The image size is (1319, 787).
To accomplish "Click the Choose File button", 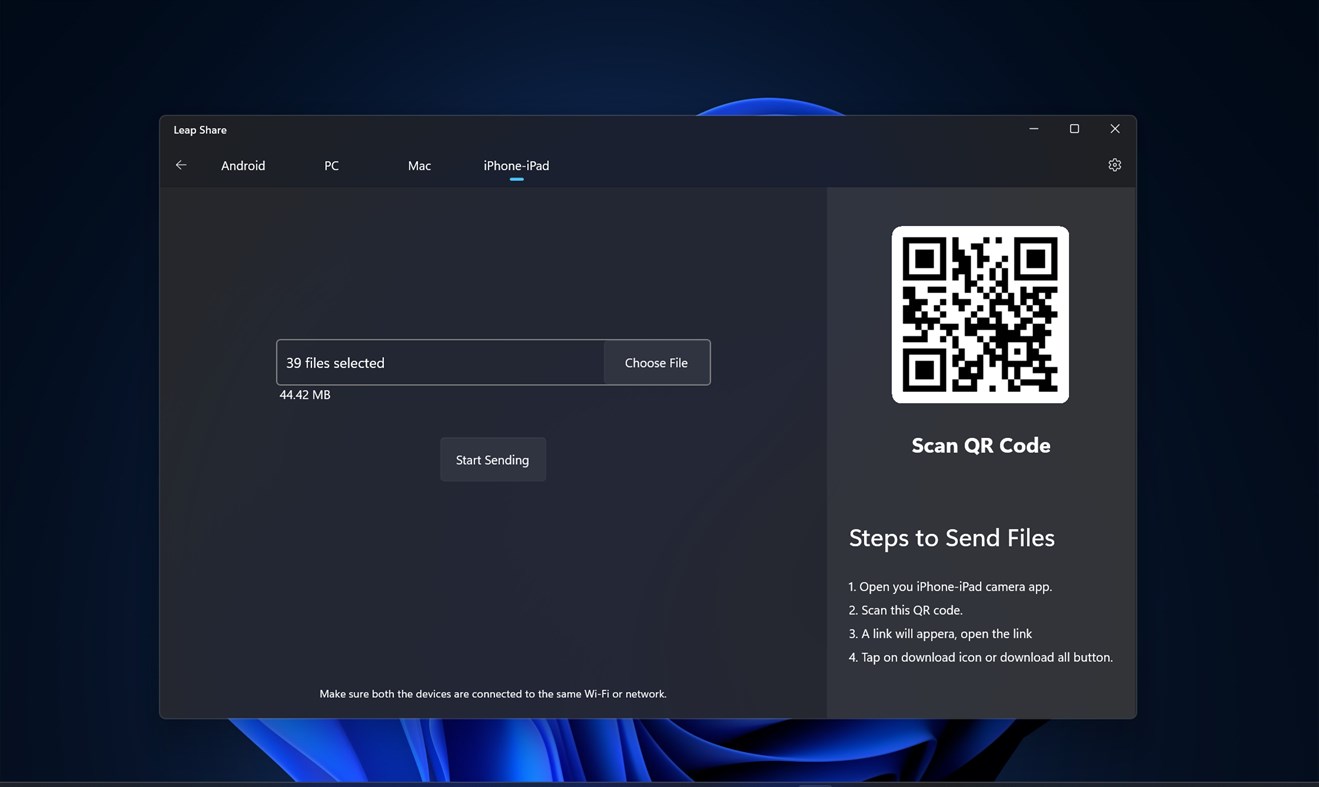I will click(x=655, y=362).
